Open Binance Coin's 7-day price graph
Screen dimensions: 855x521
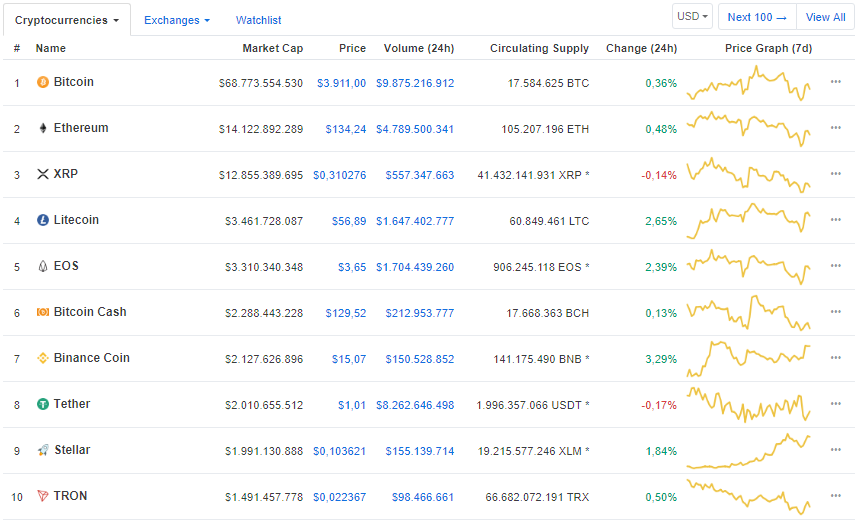[749, 359]
